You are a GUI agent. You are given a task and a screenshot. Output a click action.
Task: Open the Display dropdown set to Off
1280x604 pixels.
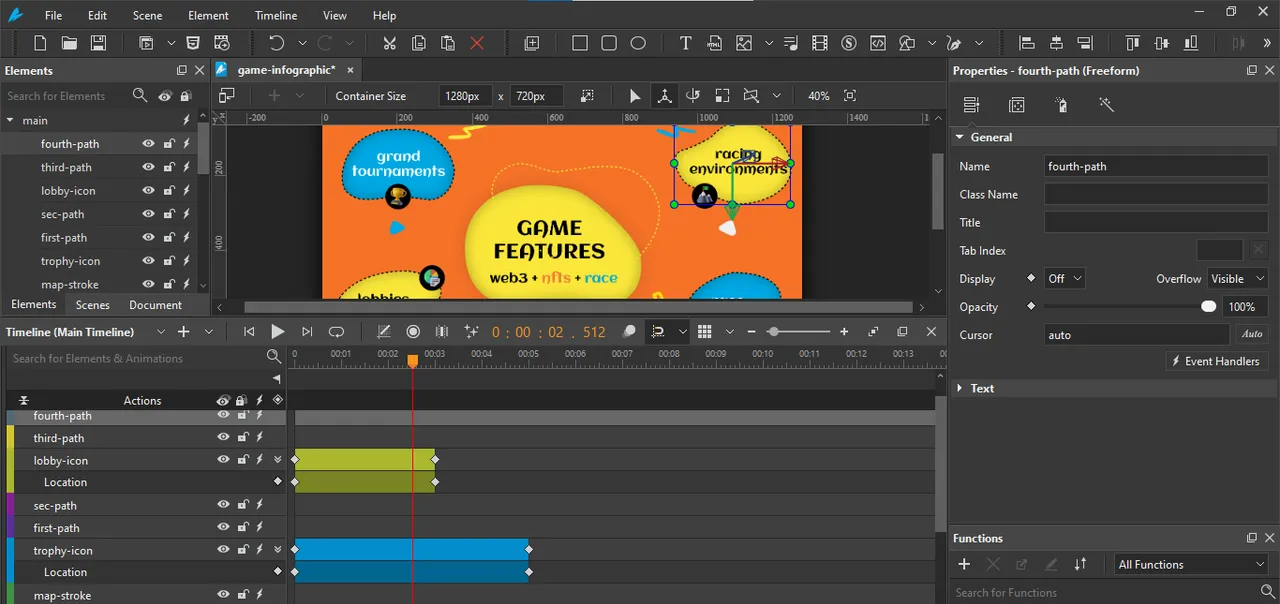(x=1064, y=279)
